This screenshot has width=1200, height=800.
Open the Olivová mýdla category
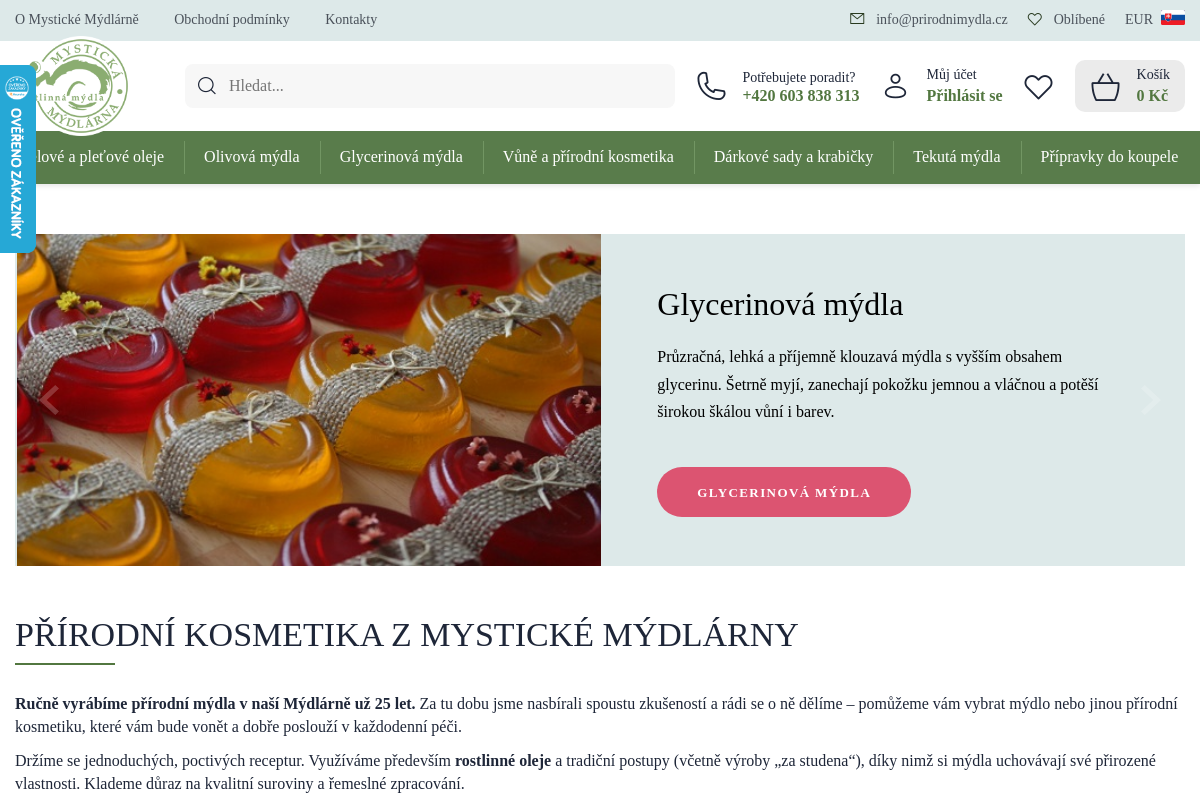252,157
